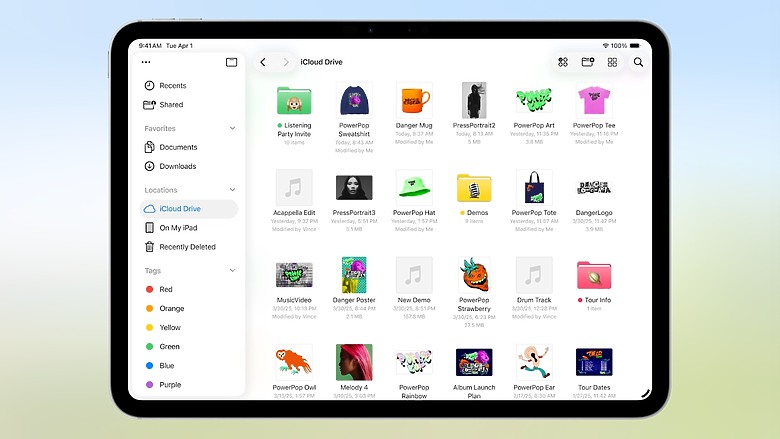Open search with the magnifier icon
Screen dimensions: 780x439
tap(638, 62)
